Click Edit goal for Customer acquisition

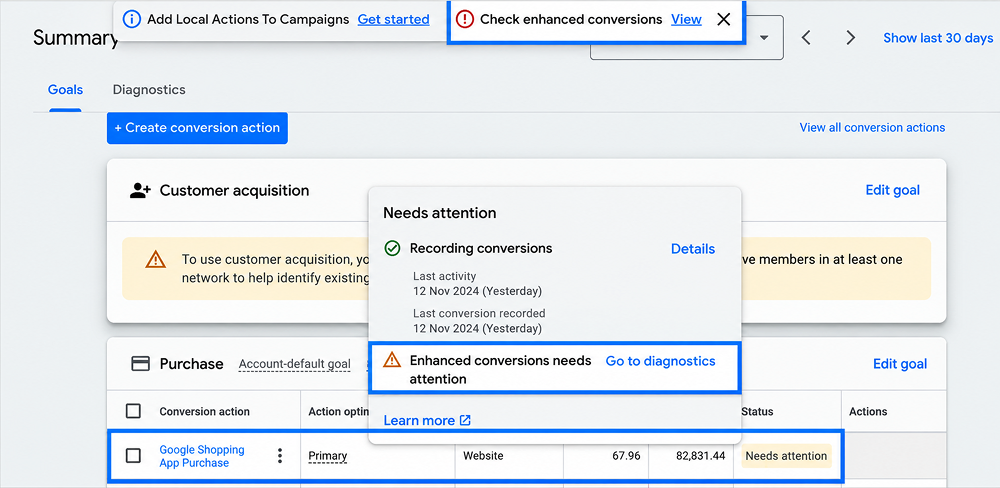pos(893,190)
